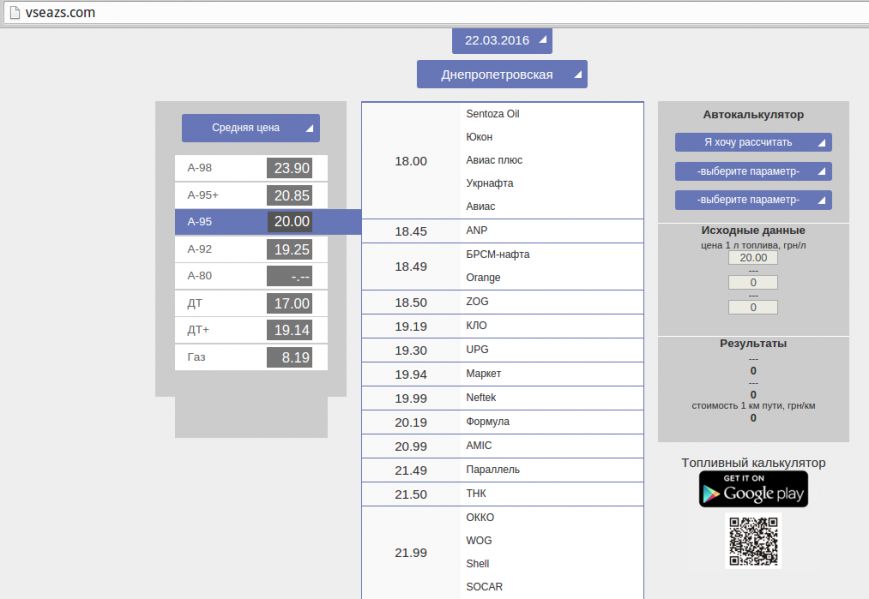Click the 21.49 price cell

pos(411,470)
